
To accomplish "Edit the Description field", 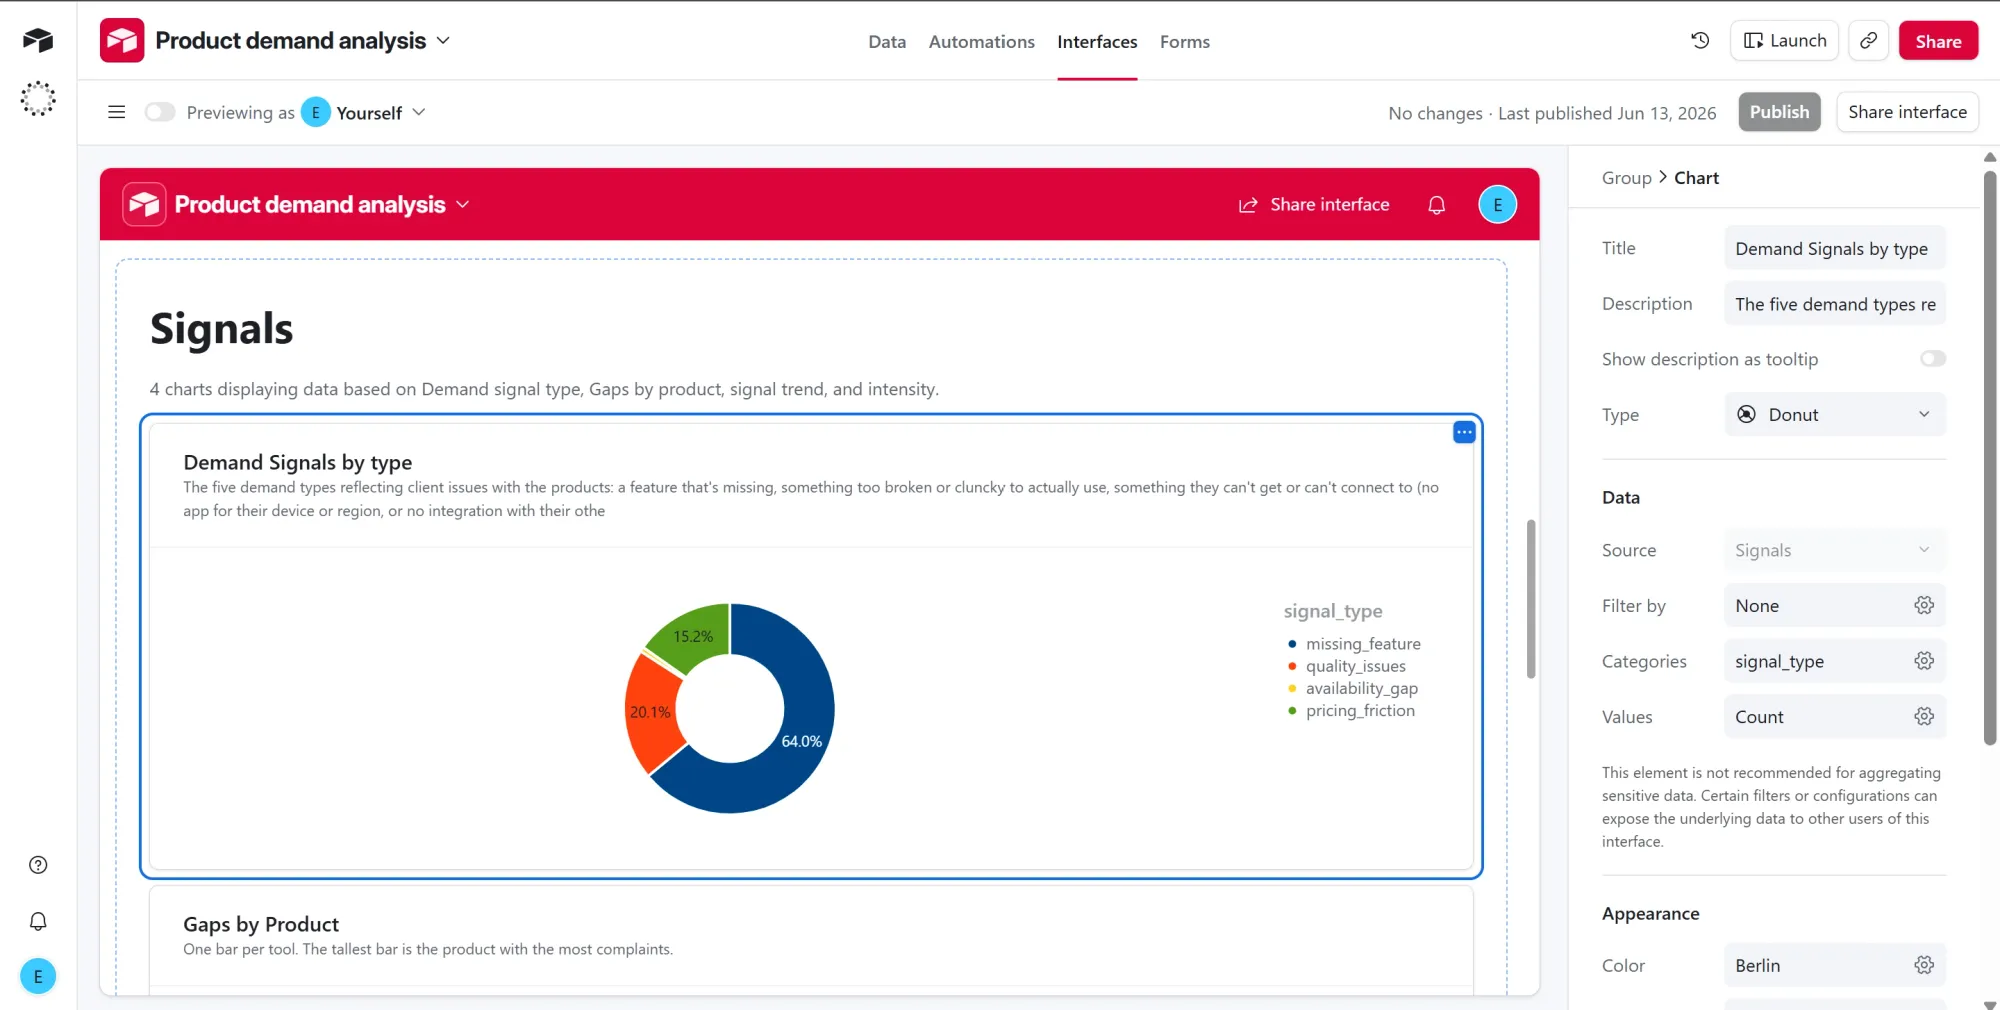I will [1835, 304].
